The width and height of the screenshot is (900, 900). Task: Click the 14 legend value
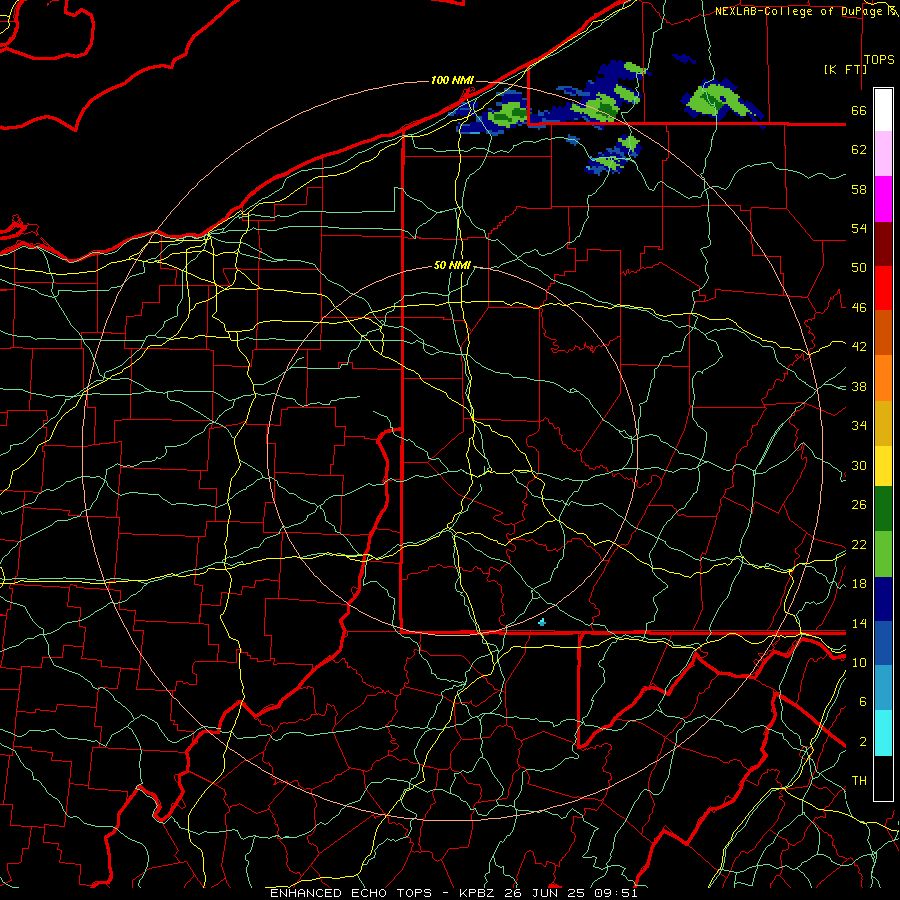[x=859, y=623]
